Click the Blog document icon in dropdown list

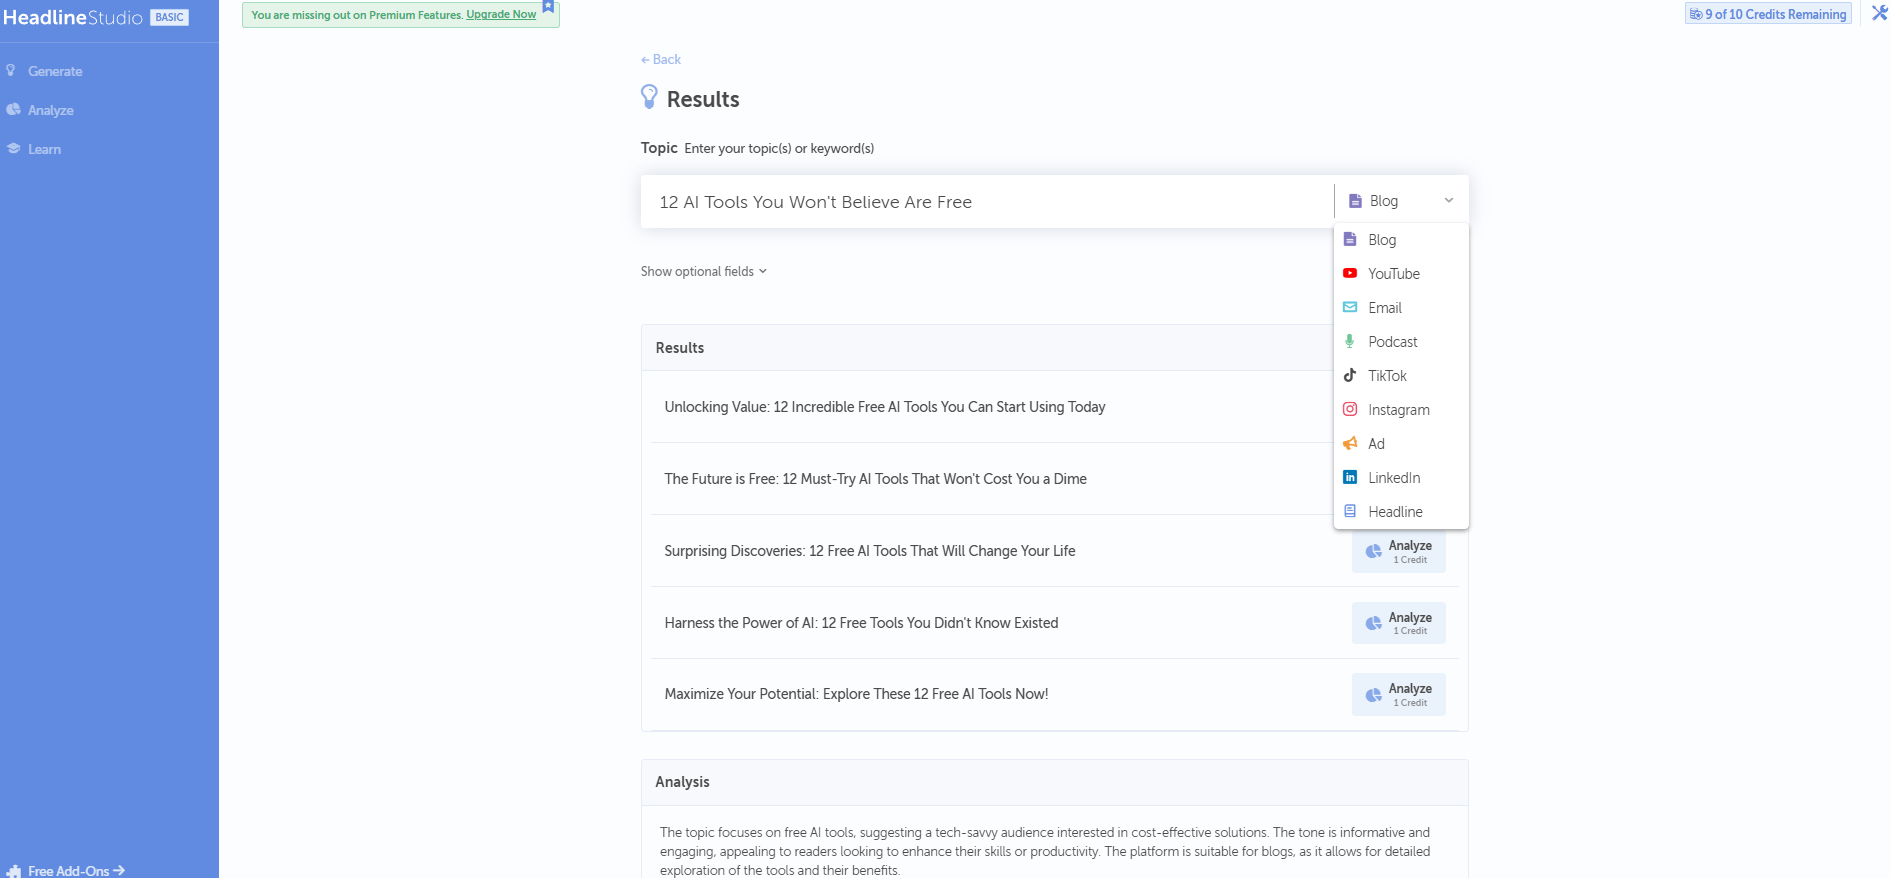pos(1350,239)
